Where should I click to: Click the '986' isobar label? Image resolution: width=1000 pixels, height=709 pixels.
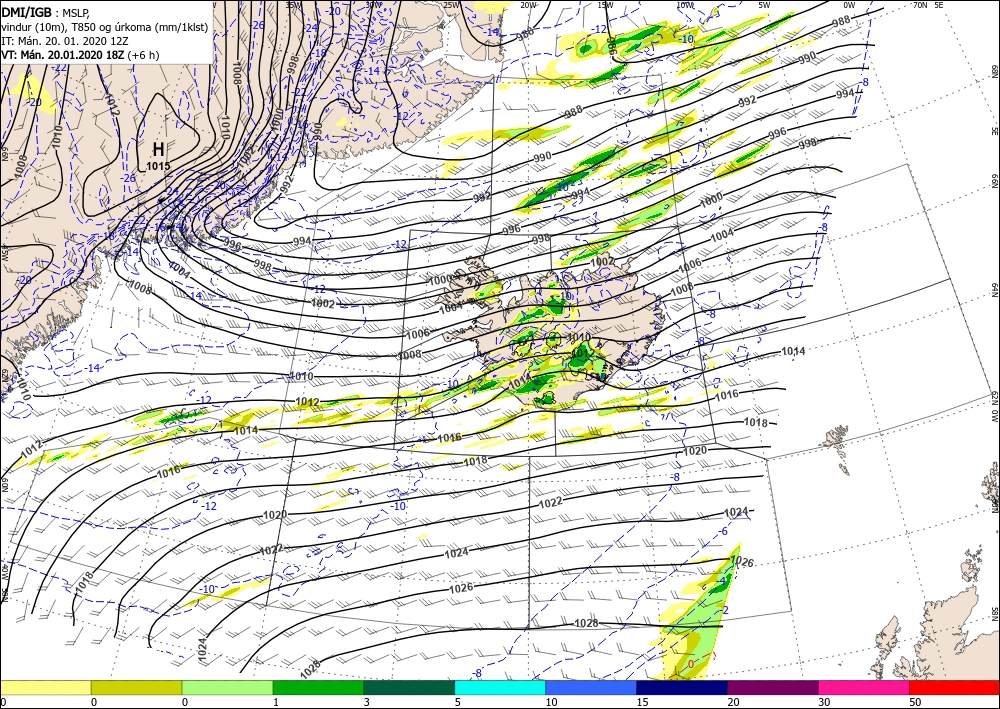610,45
